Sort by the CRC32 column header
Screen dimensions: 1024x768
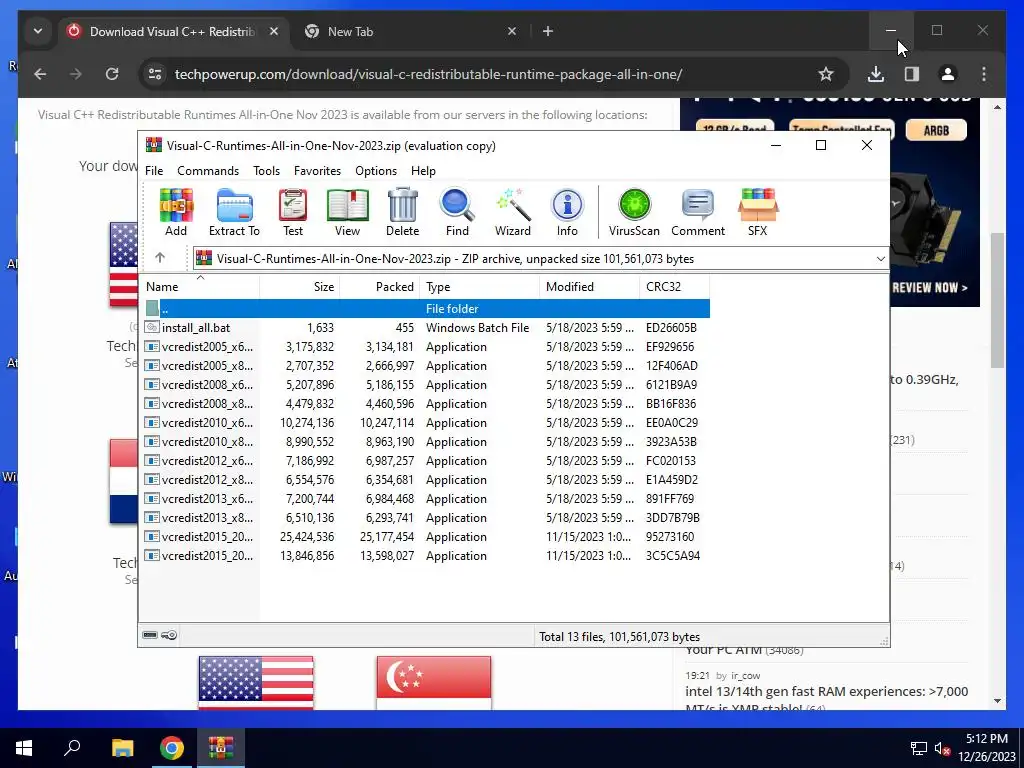[674, 287]
